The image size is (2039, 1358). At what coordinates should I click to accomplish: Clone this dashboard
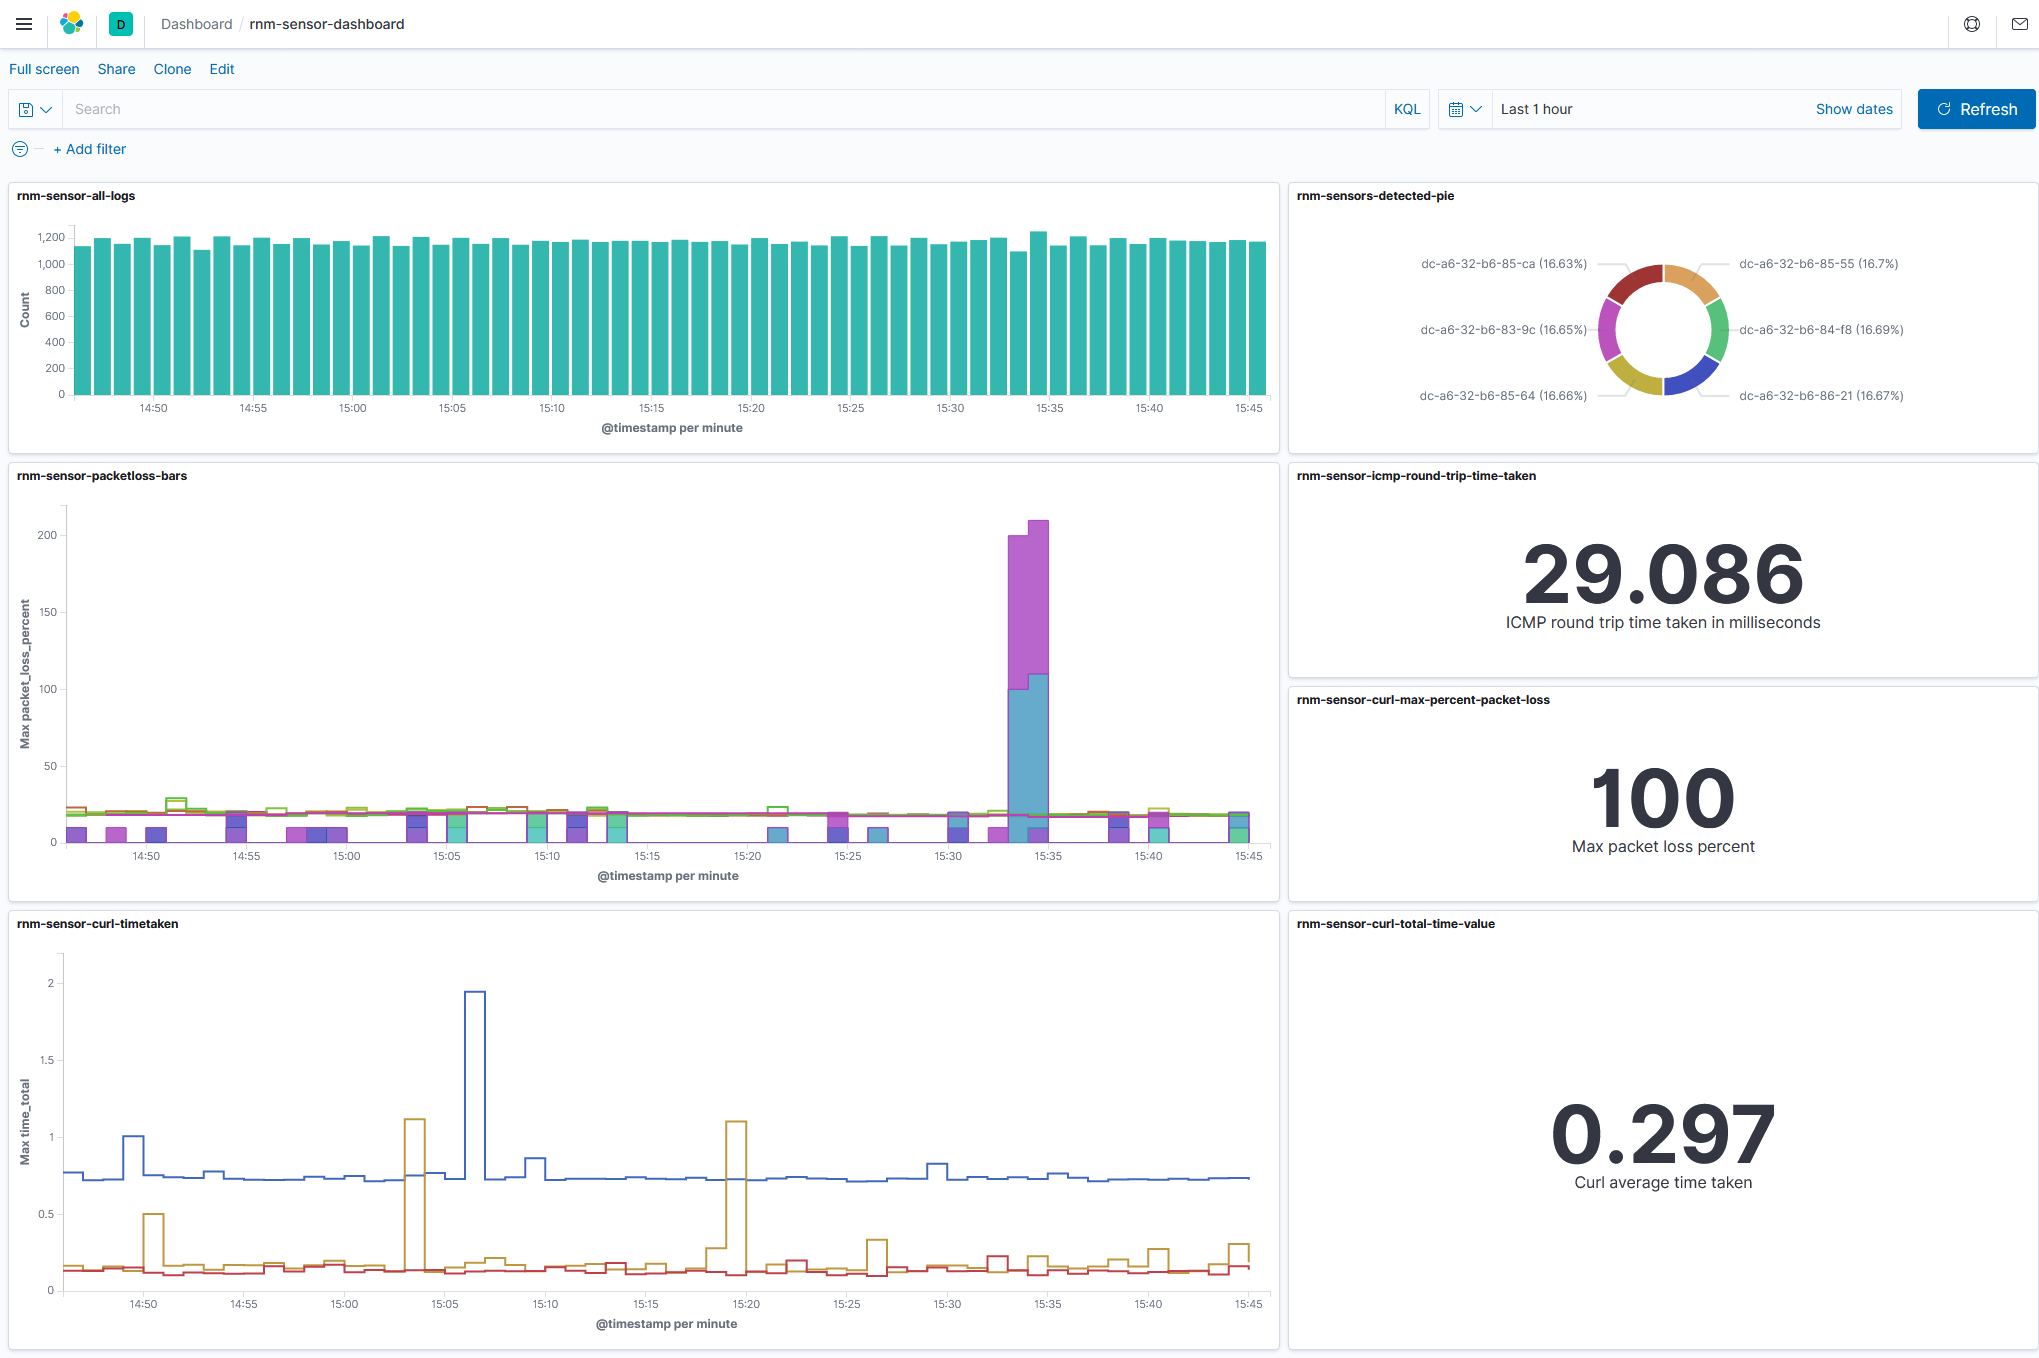[x=172, y=69]
